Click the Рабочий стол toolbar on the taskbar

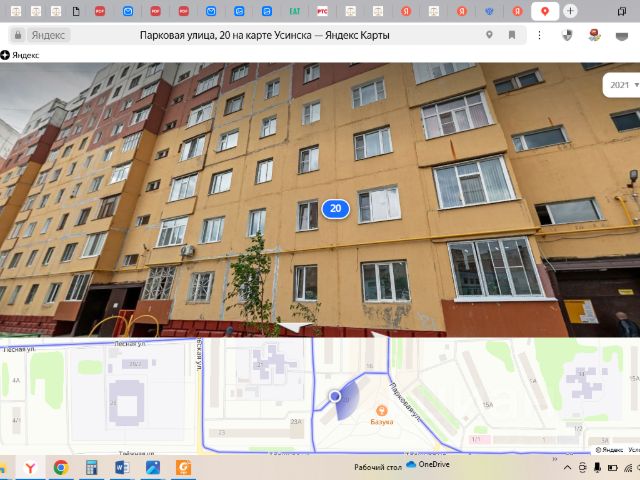pyautogui.click(x=378, y=467)
